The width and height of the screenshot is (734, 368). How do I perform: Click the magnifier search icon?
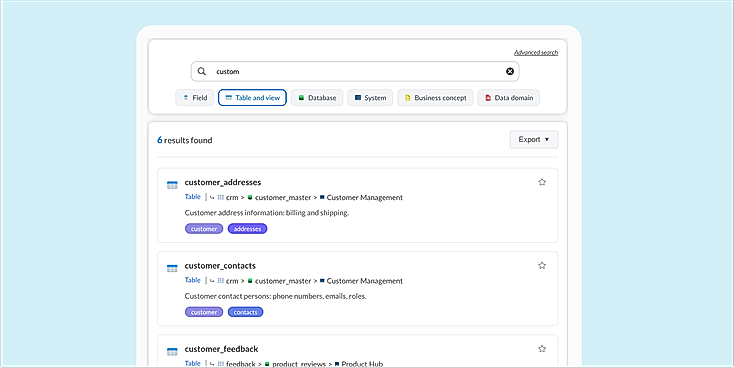pyautogui.click(x=202, y=71)
